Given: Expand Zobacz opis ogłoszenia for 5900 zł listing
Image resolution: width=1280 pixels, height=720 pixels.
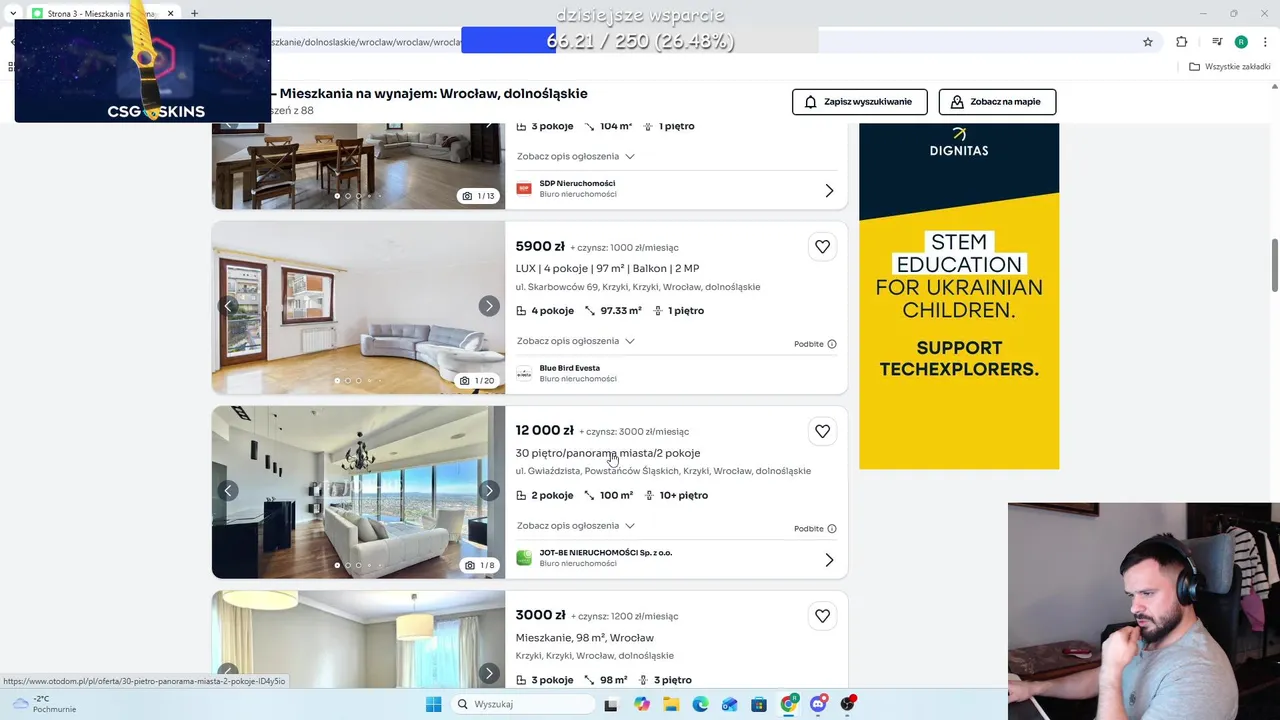Looking at the screenshot, I should 576,341.
